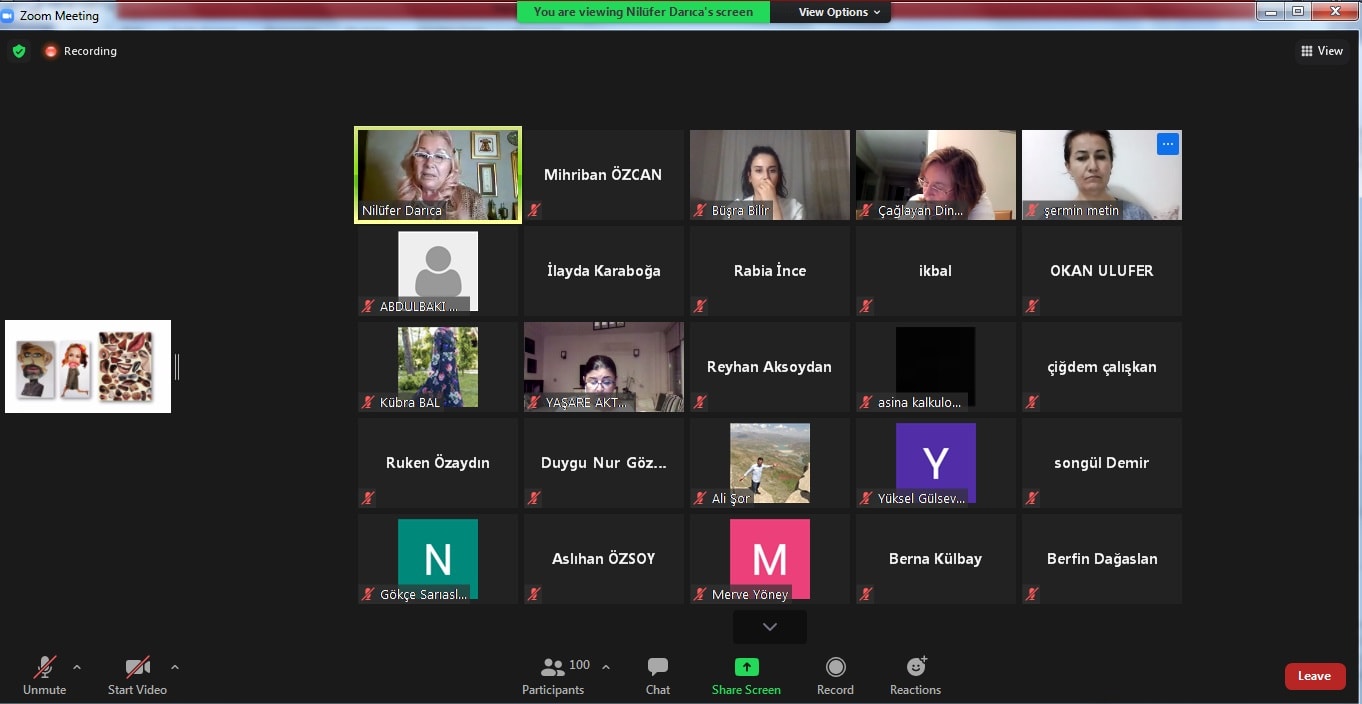Click the green screen-viewing notification banner
The height and width of the screenshot is (704, 1362).
pyautogui.click(x=643, y=12)
